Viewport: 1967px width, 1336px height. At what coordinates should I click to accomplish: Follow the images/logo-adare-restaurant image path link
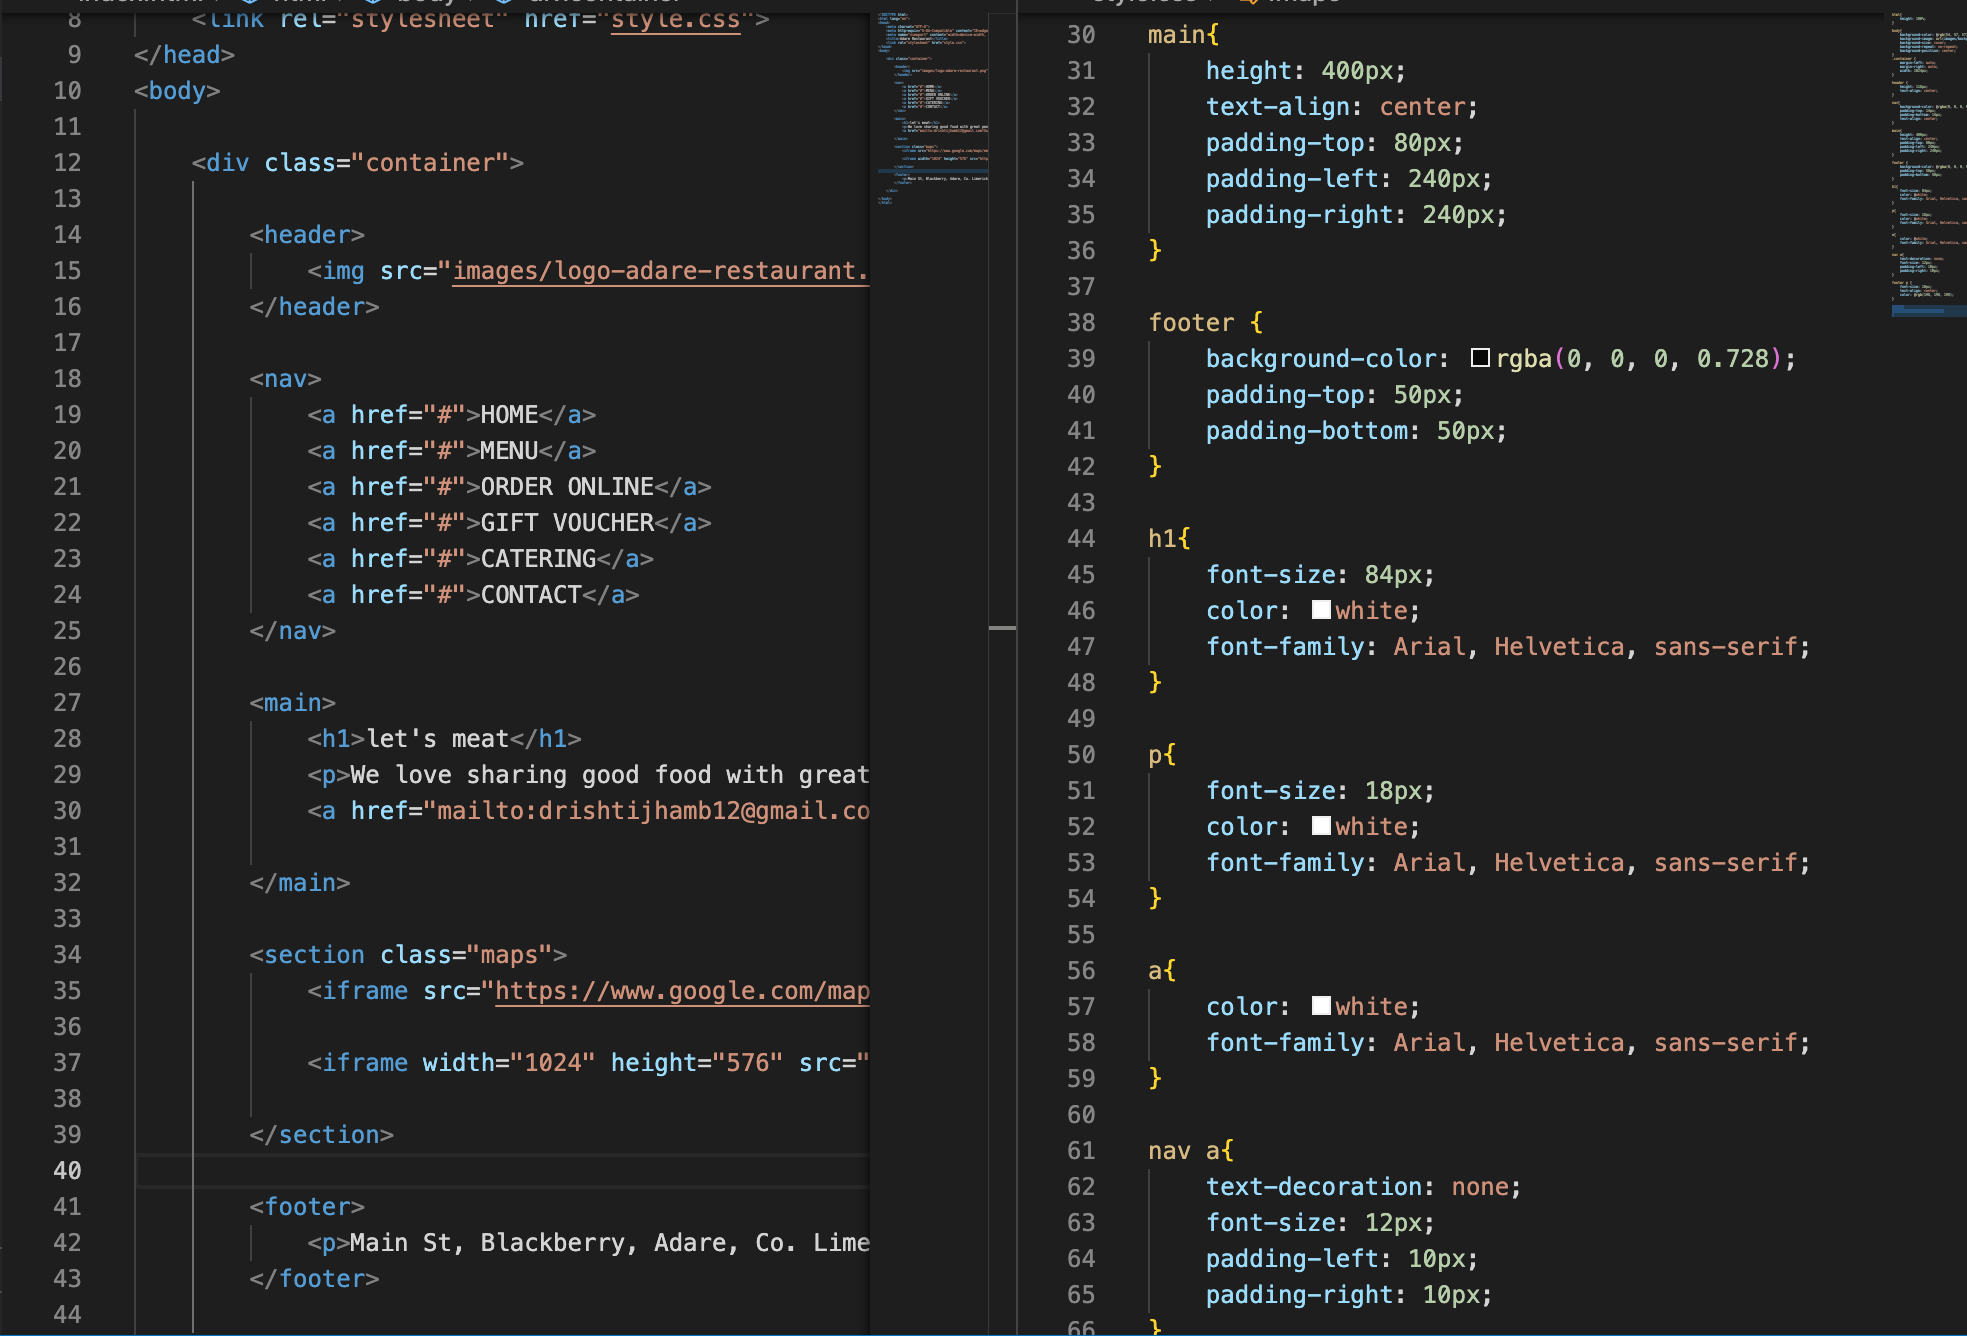coord(661,271)
